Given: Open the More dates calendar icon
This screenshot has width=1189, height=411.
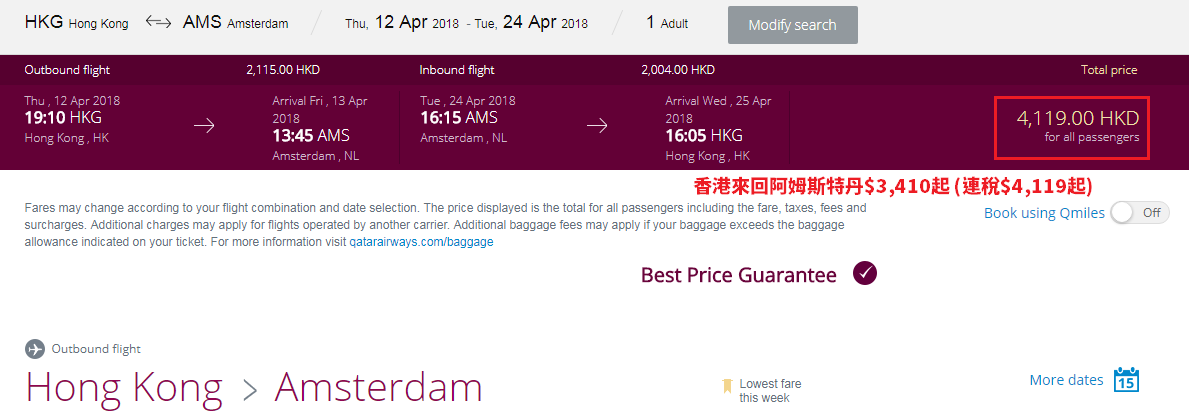Looking at the screenshot, I should click(x=1127, y=379).
